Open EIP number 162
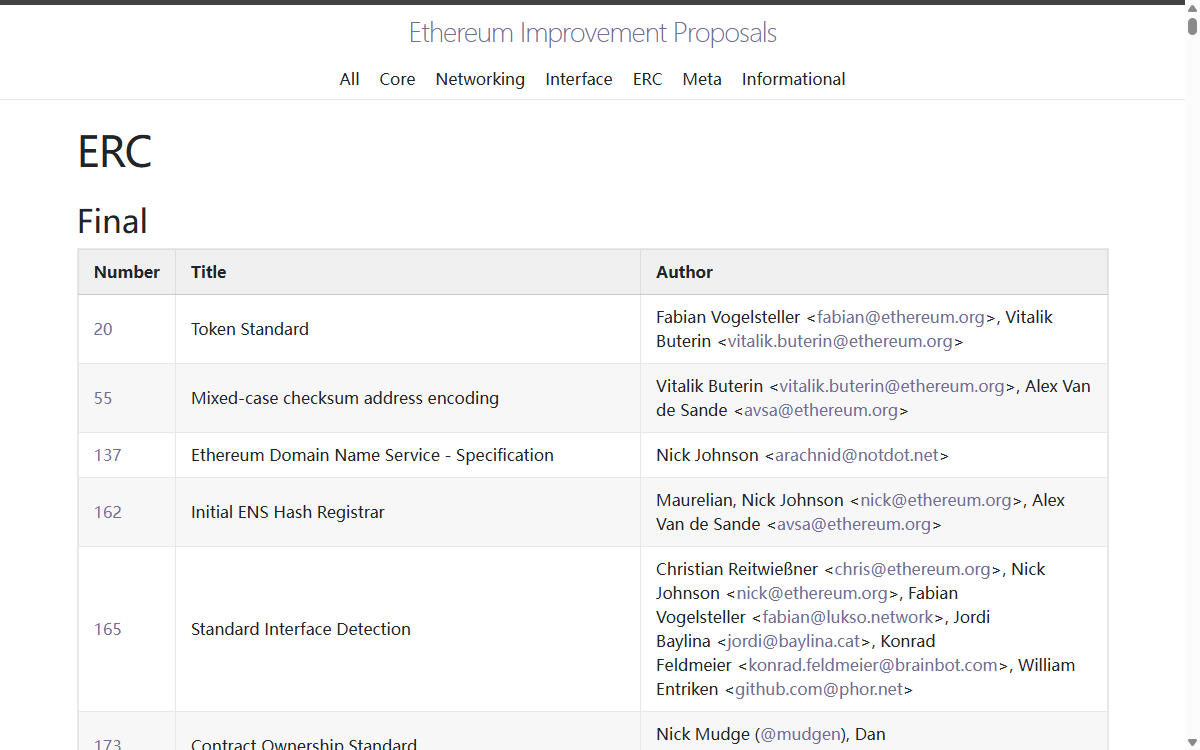This screenshot has width=1200, height=750. click(108, 512)
